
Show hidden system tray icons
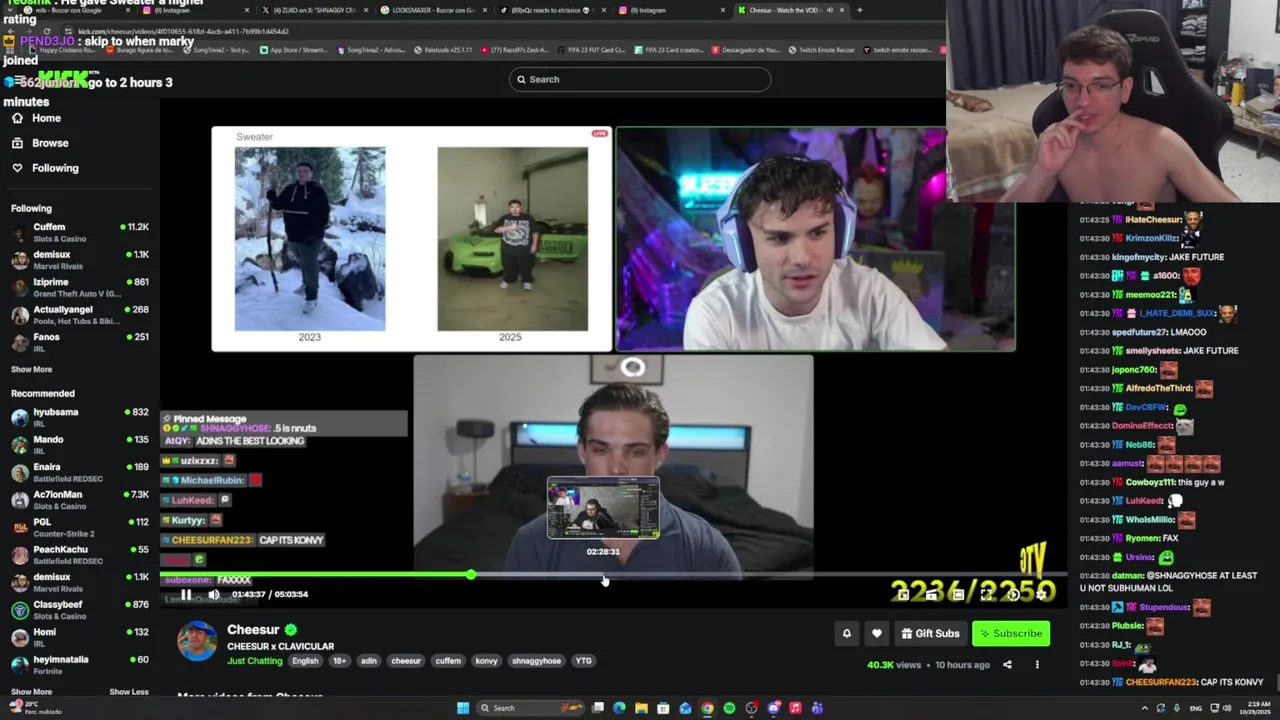[1145, 708]
